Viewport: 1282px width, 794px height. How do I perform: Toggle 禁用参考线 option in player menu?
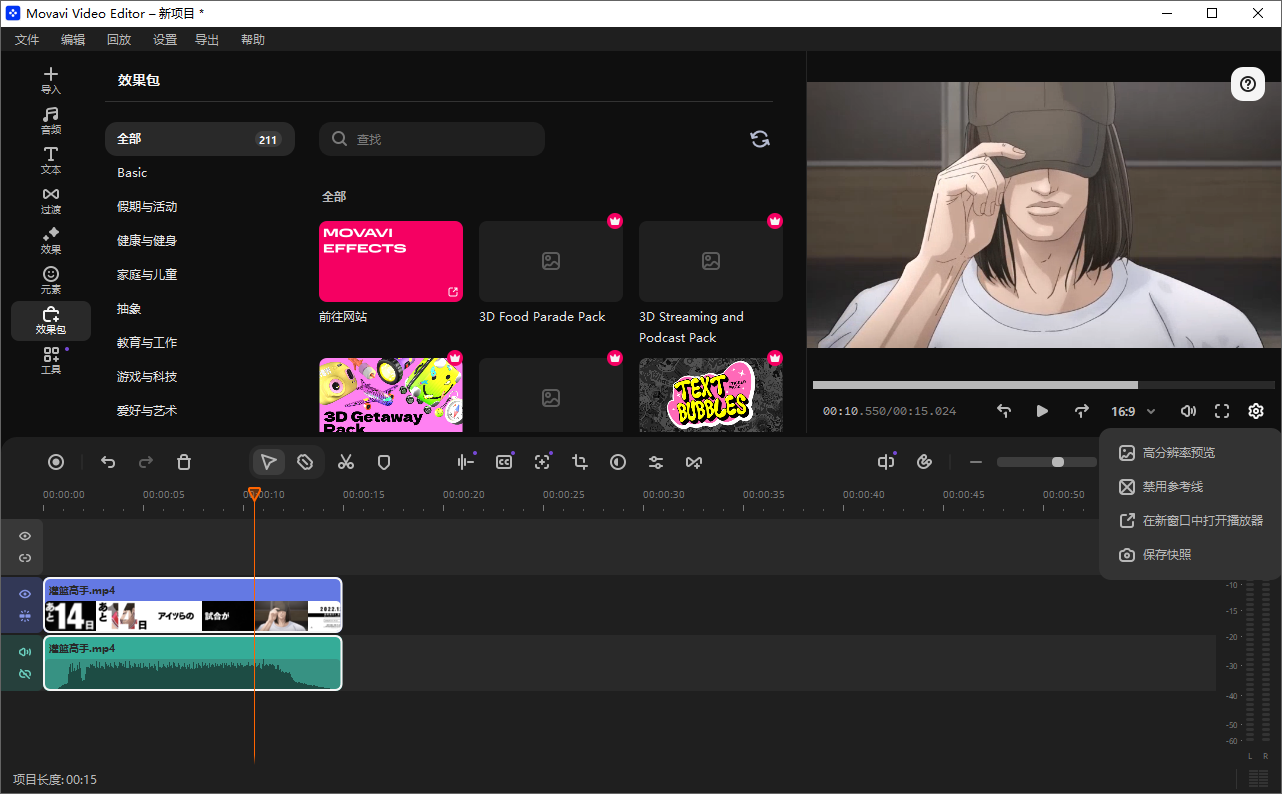coord(1190,487)
